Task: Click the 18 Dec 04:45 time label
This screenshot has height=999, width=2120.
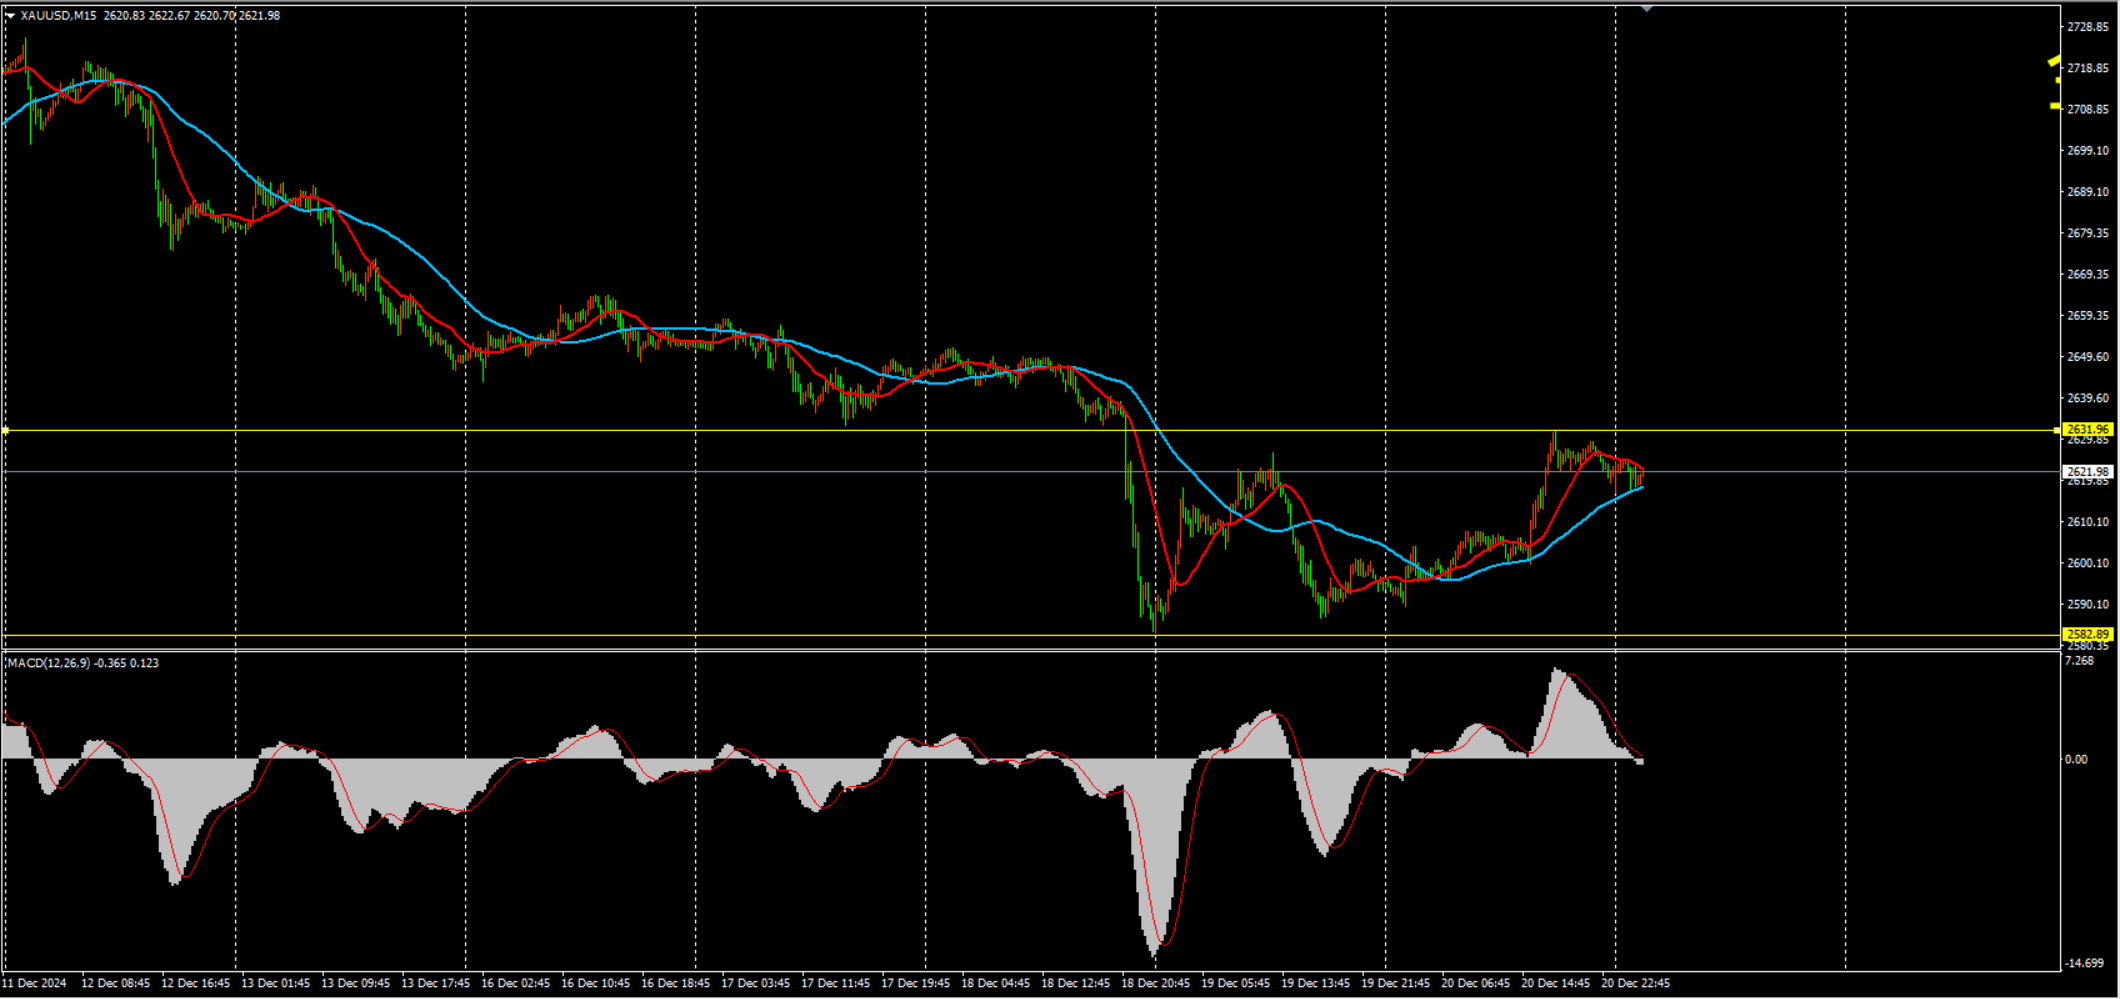Action: [995, 983]
